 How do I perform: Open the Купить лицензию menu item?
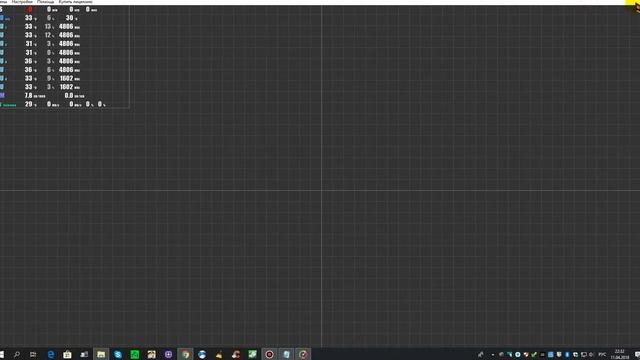pos(76,2)
